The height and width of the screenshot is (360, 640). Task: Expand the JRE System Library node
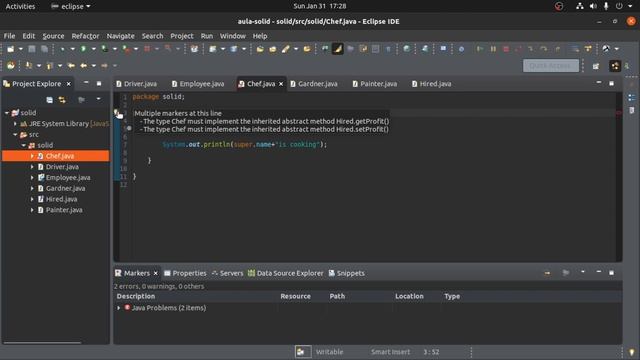point(16,123)
